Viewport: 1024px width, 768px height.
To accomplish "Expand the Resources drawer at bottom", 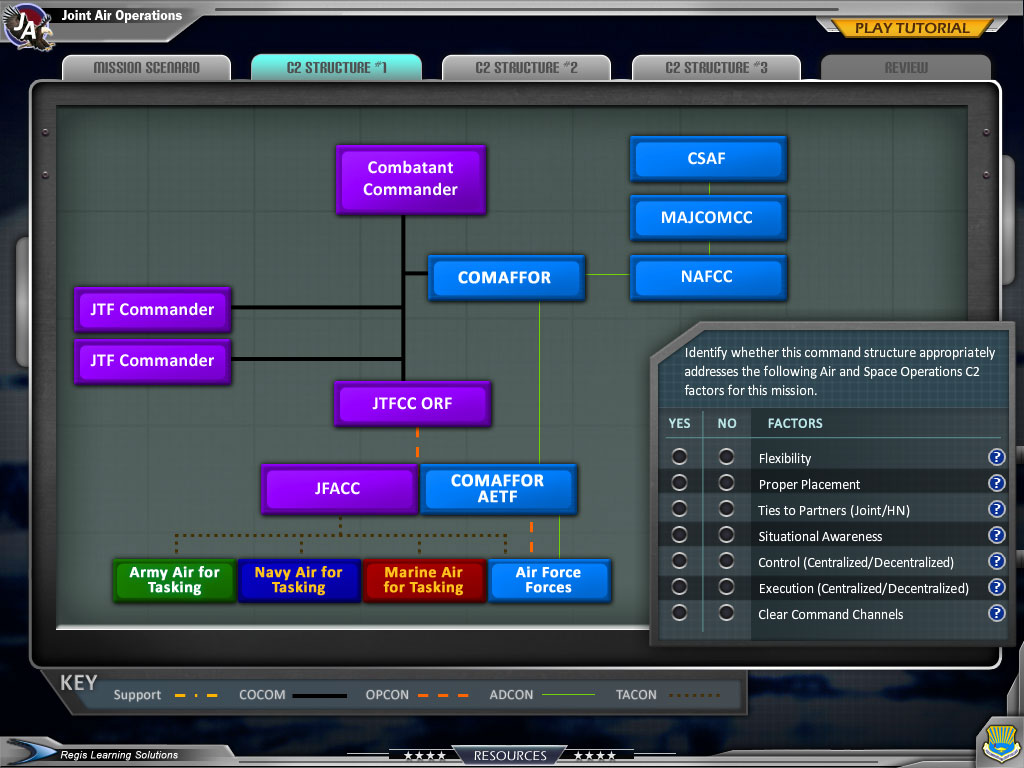I will tap(510, 755).
